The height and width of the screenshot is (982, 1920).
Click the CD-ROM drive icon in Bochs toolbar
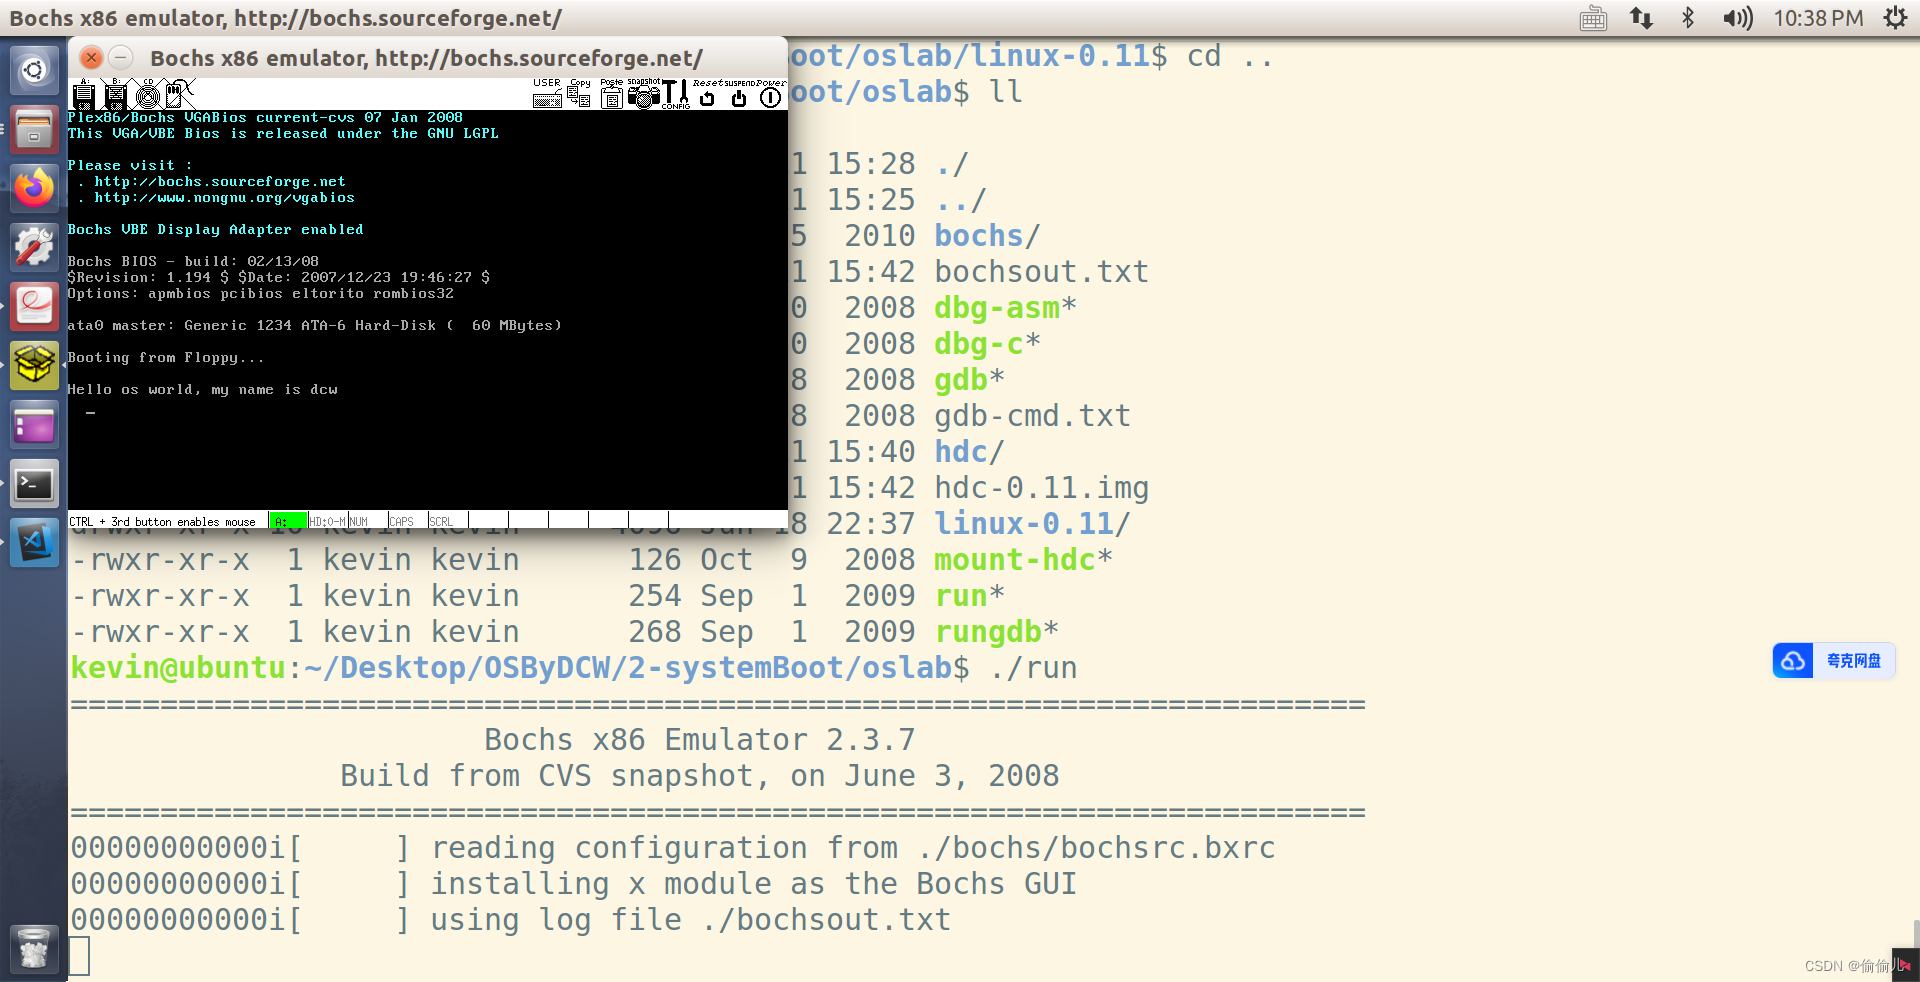click(148, 96)
